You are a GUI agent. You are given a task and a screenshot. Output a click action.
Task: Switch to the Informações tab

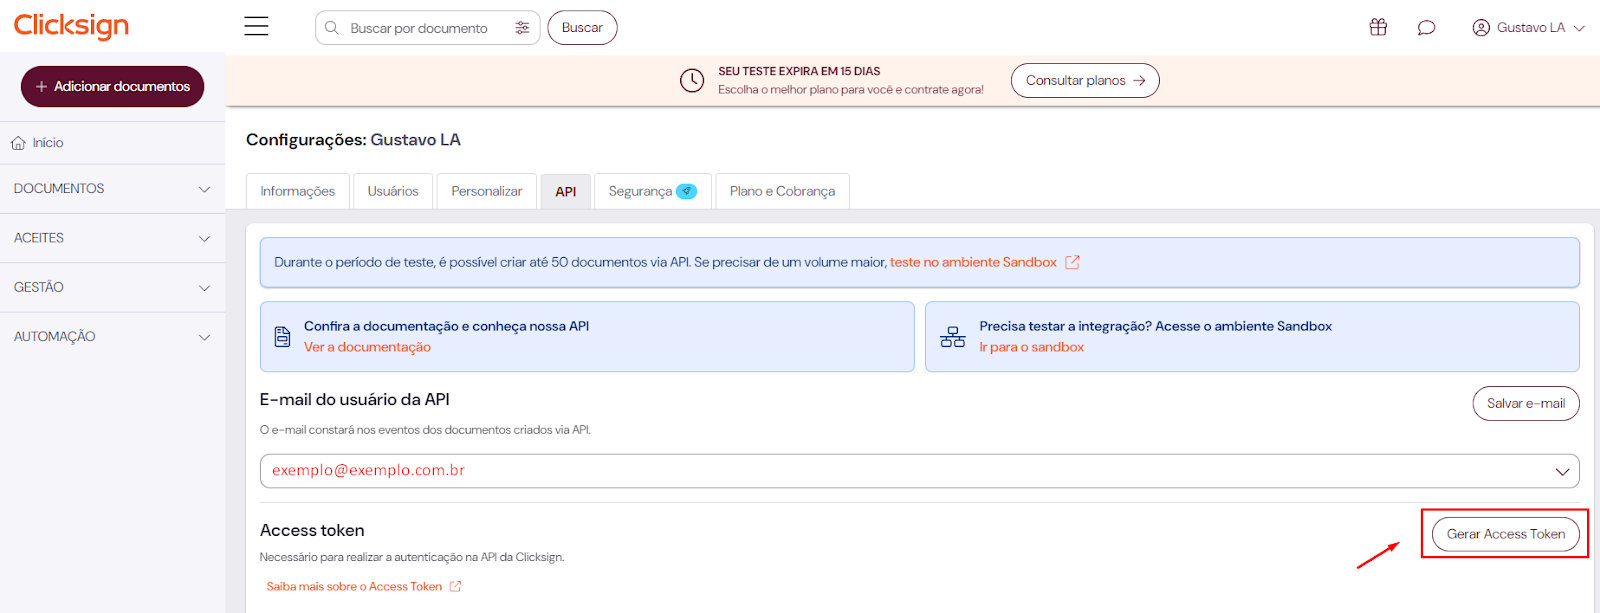pos(298,191)
